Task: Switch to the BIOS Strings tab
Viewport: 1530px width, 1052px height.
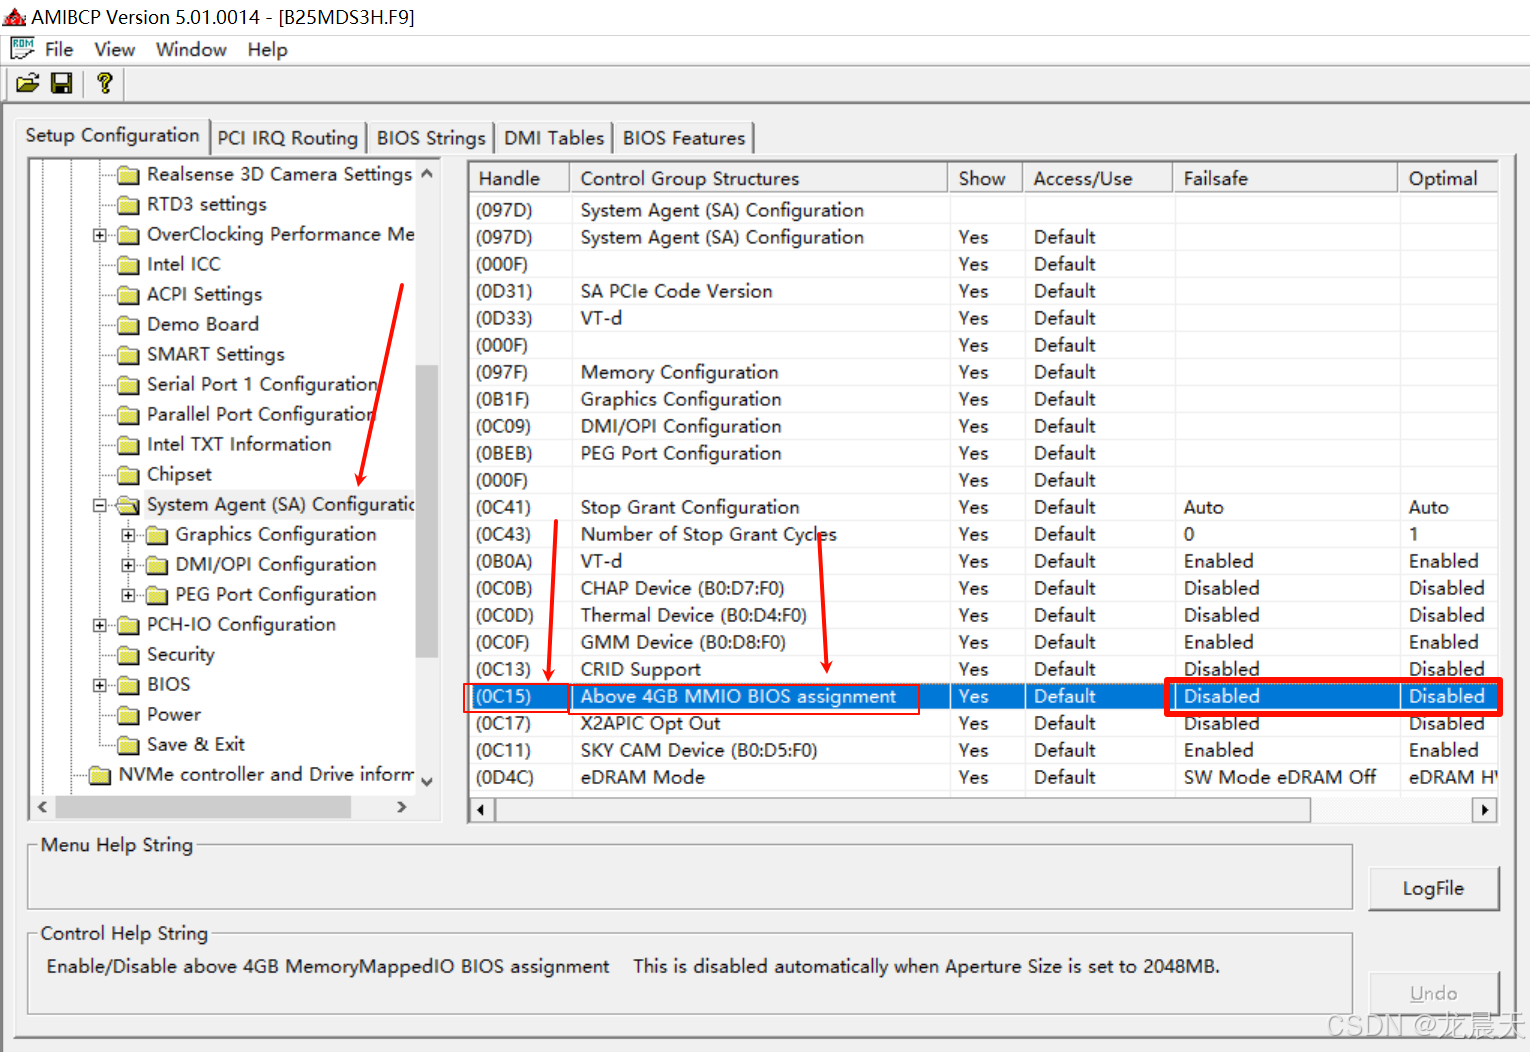Action: tap(430, 138)
